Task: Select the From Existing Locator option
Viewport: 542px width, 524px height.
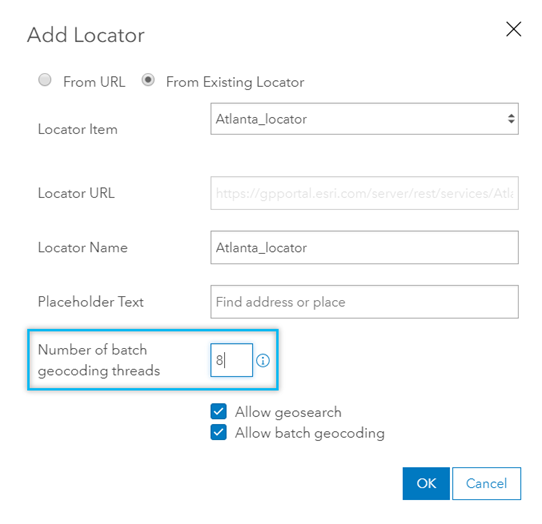Action: [148, 80]
